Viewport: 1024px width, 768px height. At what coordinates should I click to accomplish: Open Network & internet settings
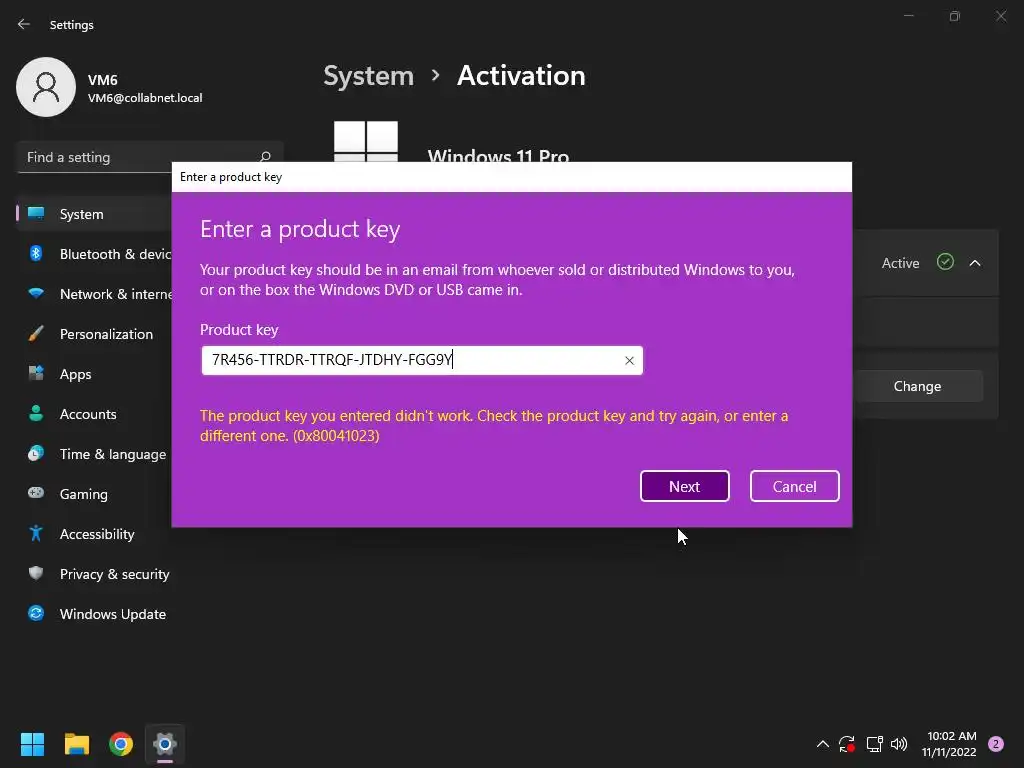(x=95, y=294)
